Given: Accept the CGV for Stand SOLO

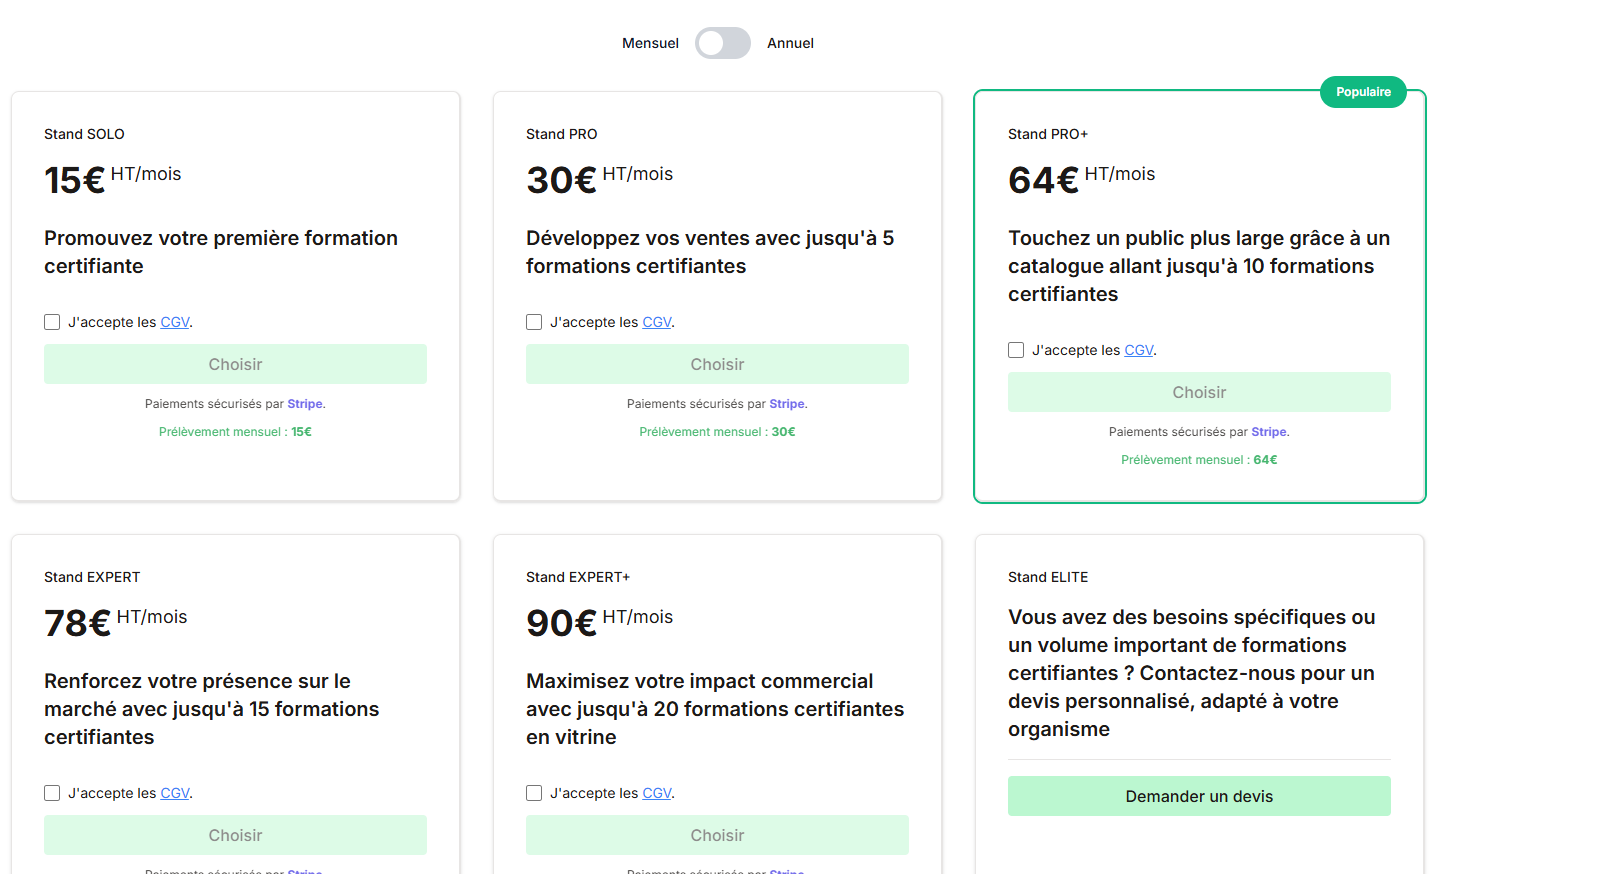Looking at the screenshot, I should click(52, 321).
